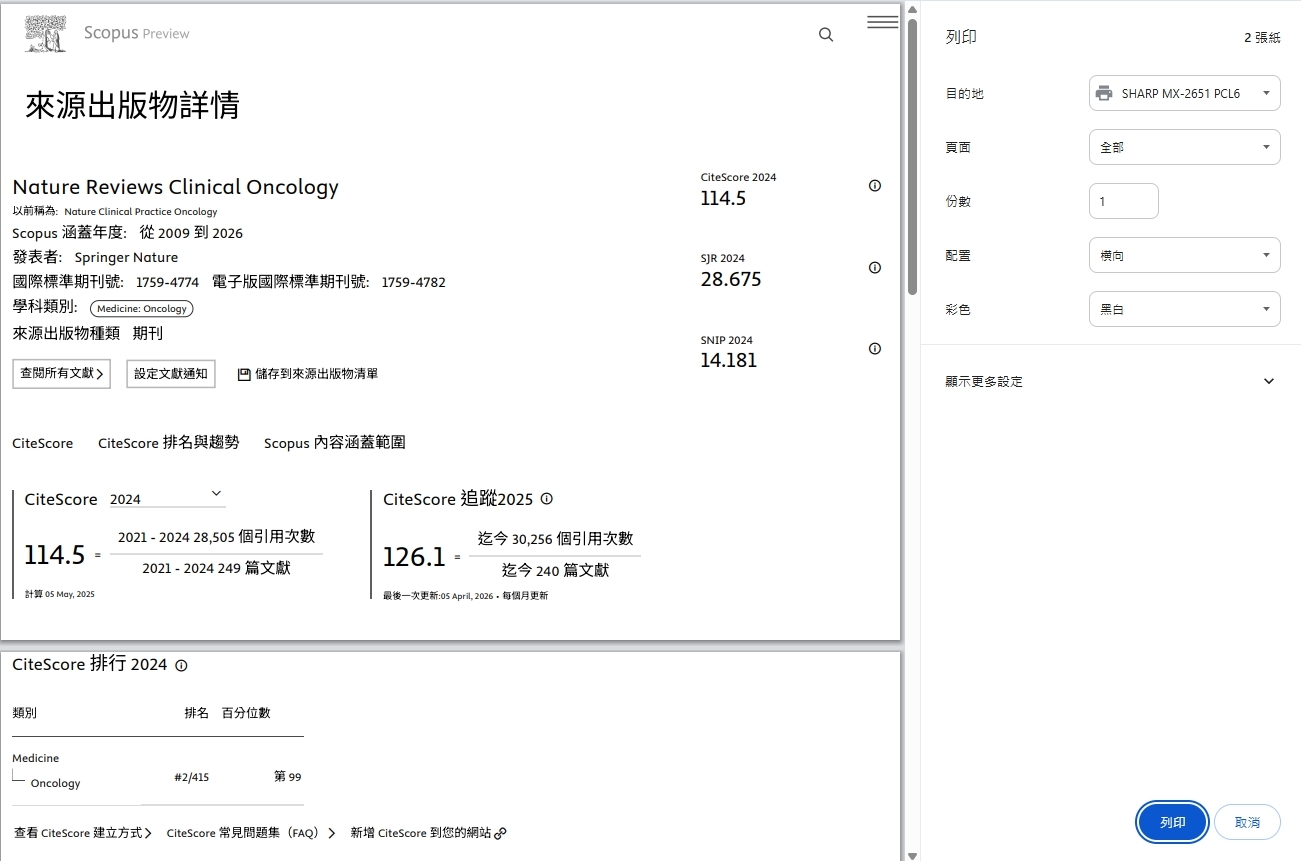Screen dimensions: 1301x861
Task: Click the Scopus search magnifier icon
Action: coord(826,34)
